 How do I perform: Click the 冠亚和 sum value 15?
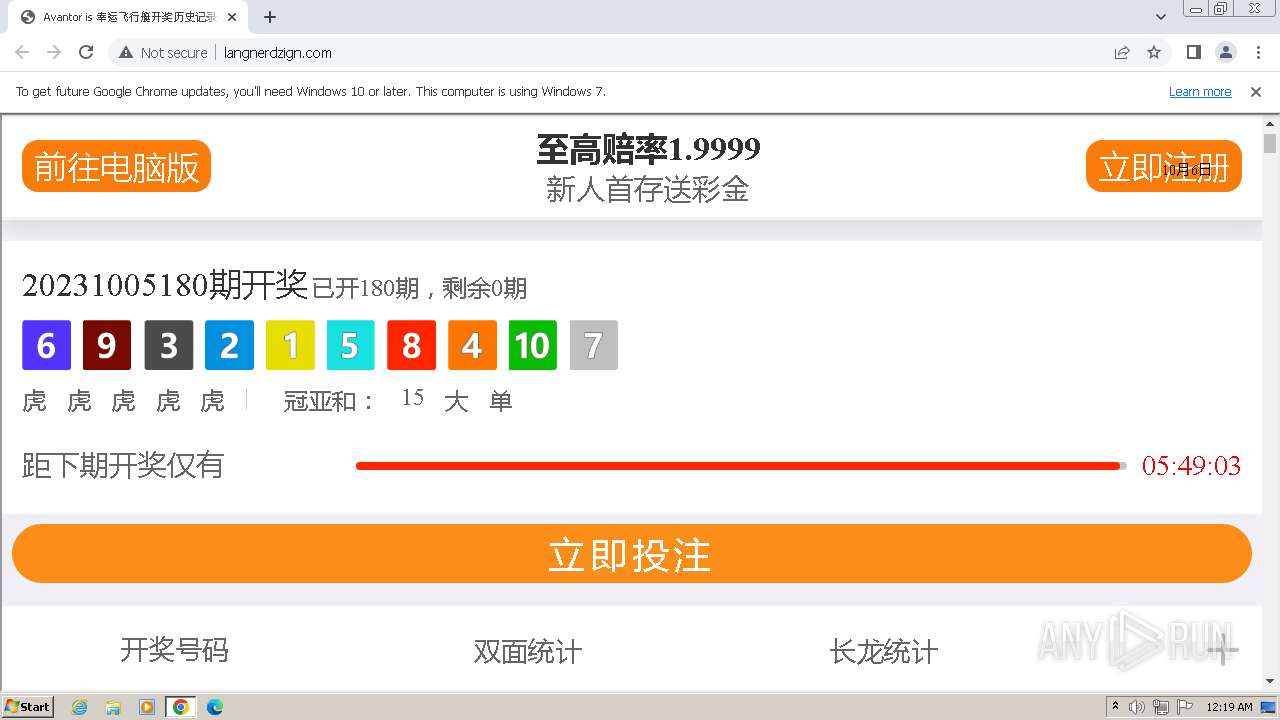(x=413, y=398)
